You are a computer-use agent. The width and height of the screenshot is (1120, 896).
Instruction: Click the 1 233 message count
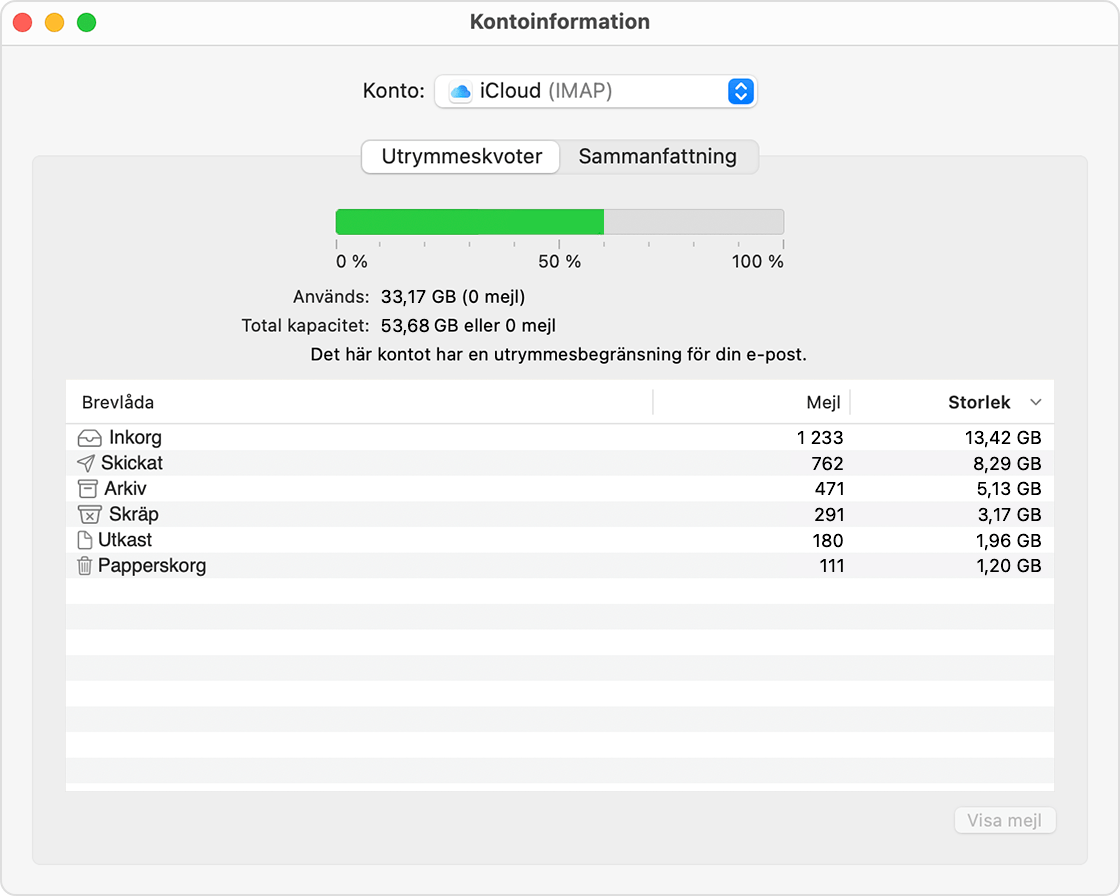(x=820, y=437)
